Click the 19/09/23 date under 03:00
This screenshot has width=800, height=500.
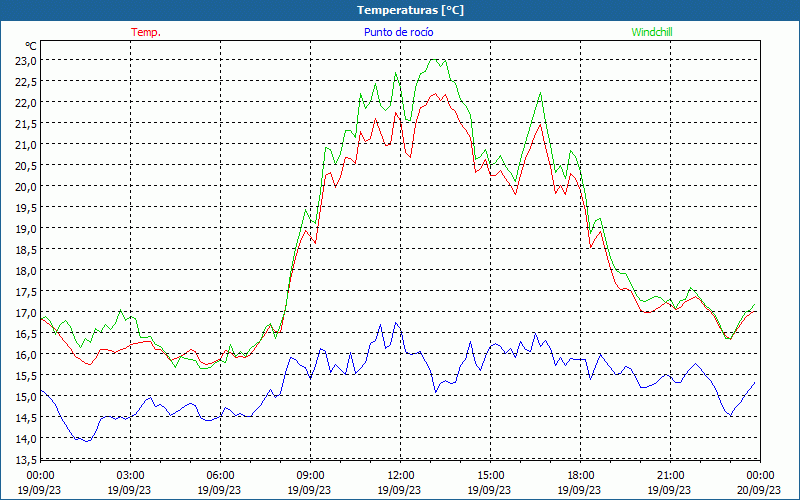129,490
